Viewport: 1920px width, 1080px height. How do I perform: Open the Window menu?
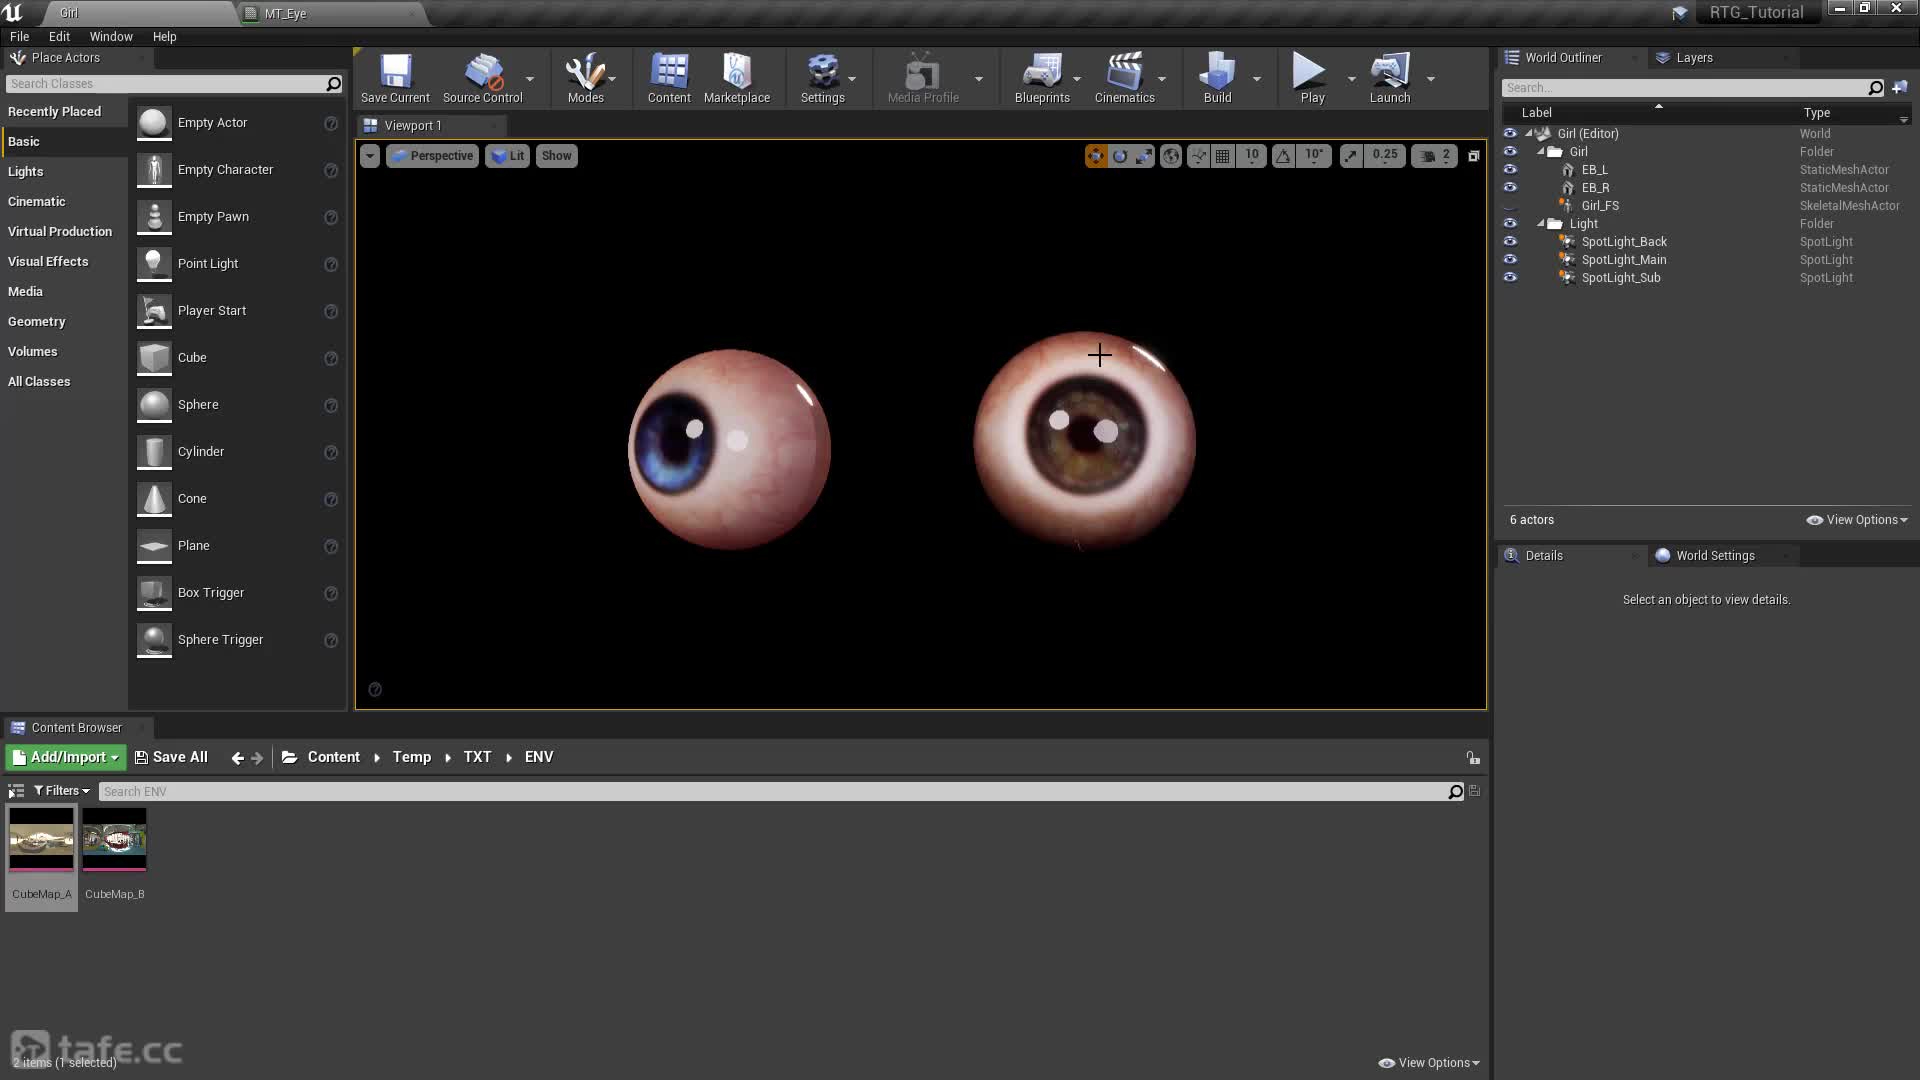111,36
